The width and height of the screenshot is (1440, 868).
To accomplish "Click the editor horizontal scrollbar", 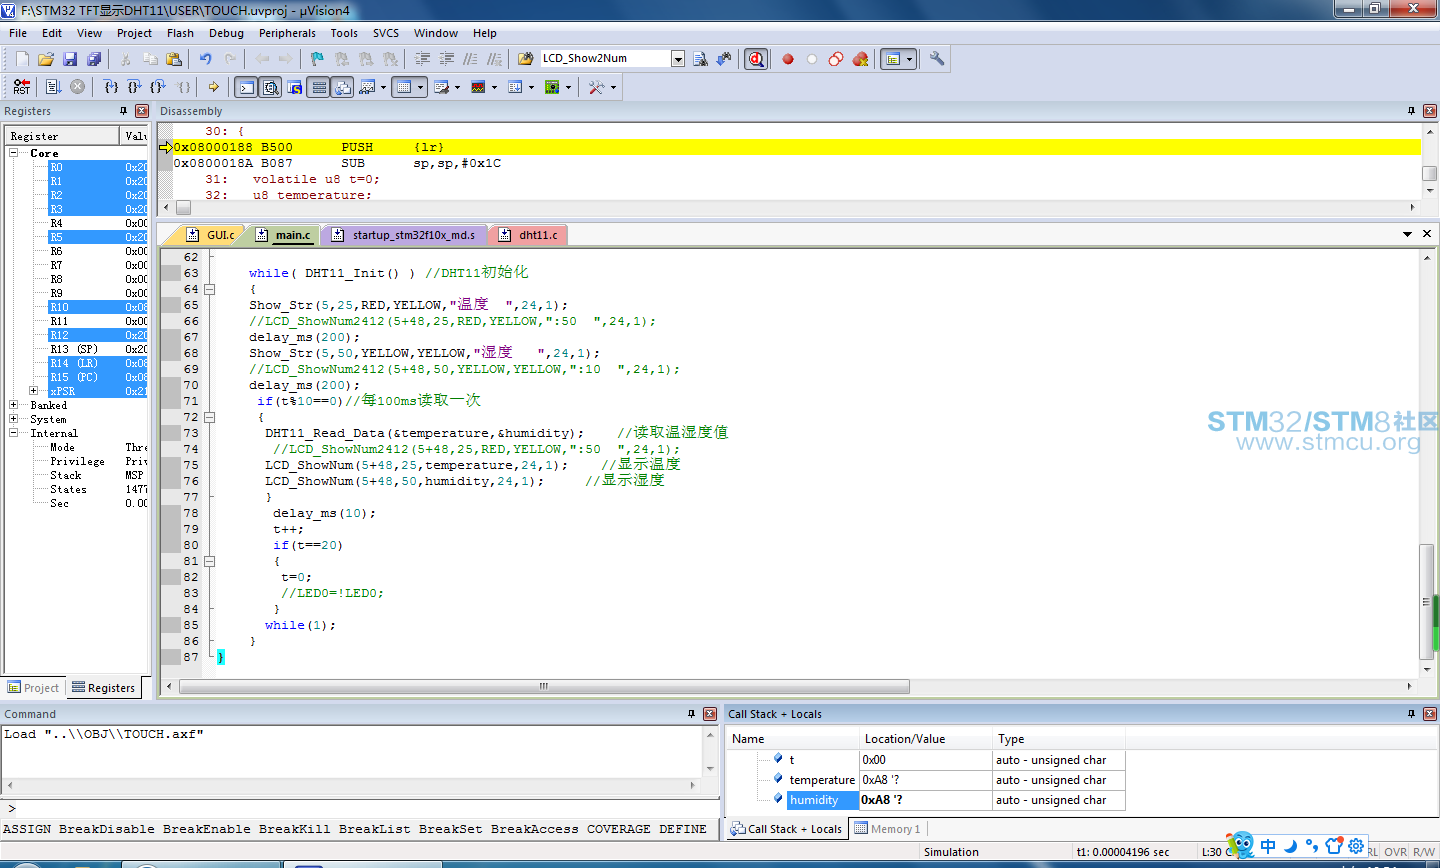I will click(x=544, y=686).
